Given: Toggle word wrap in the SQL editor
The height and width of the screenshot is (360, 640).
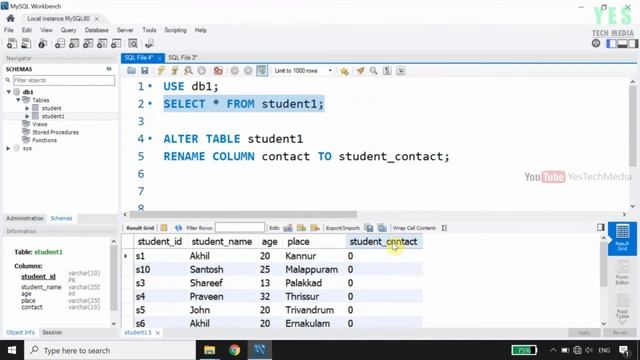Looking at the screenshot, I should tap(400, 71).
